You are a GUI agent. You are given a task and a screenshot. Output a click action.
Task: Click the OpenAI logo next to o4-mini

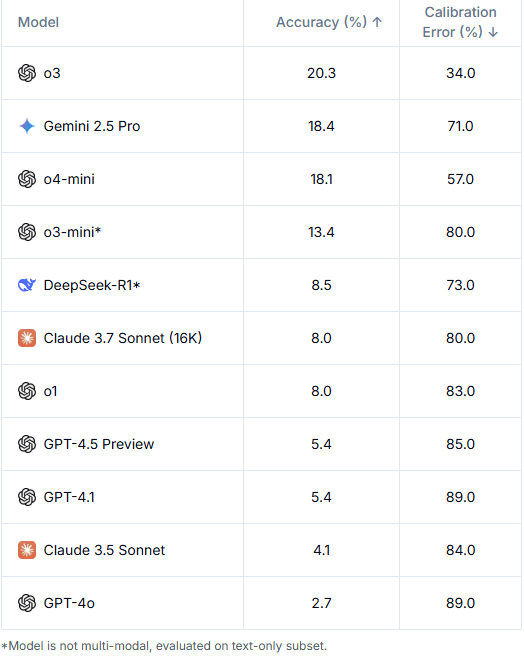click(x=27, y=179)
